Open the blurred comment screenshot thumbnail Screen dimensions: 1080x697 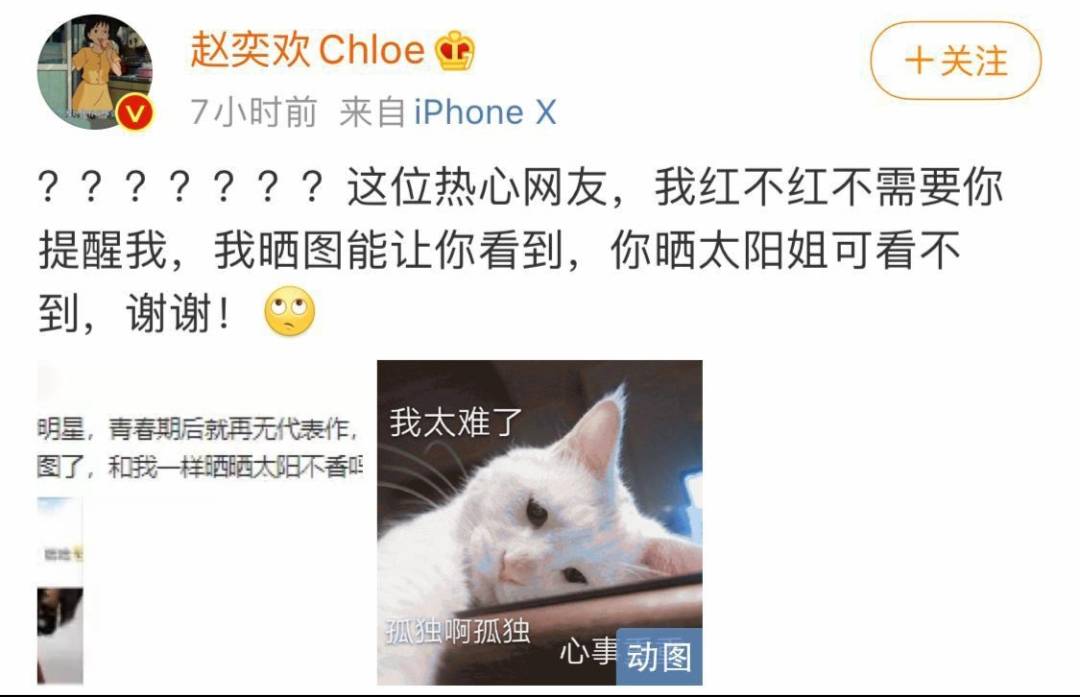point(200,523)
